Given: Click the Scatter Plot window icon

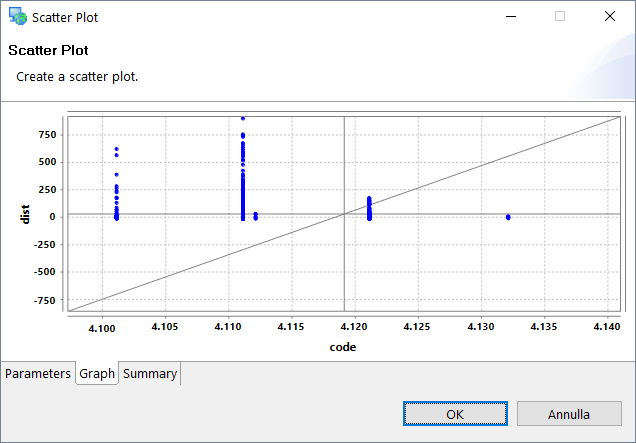Looking at the screenshot, I should [18, 17].
